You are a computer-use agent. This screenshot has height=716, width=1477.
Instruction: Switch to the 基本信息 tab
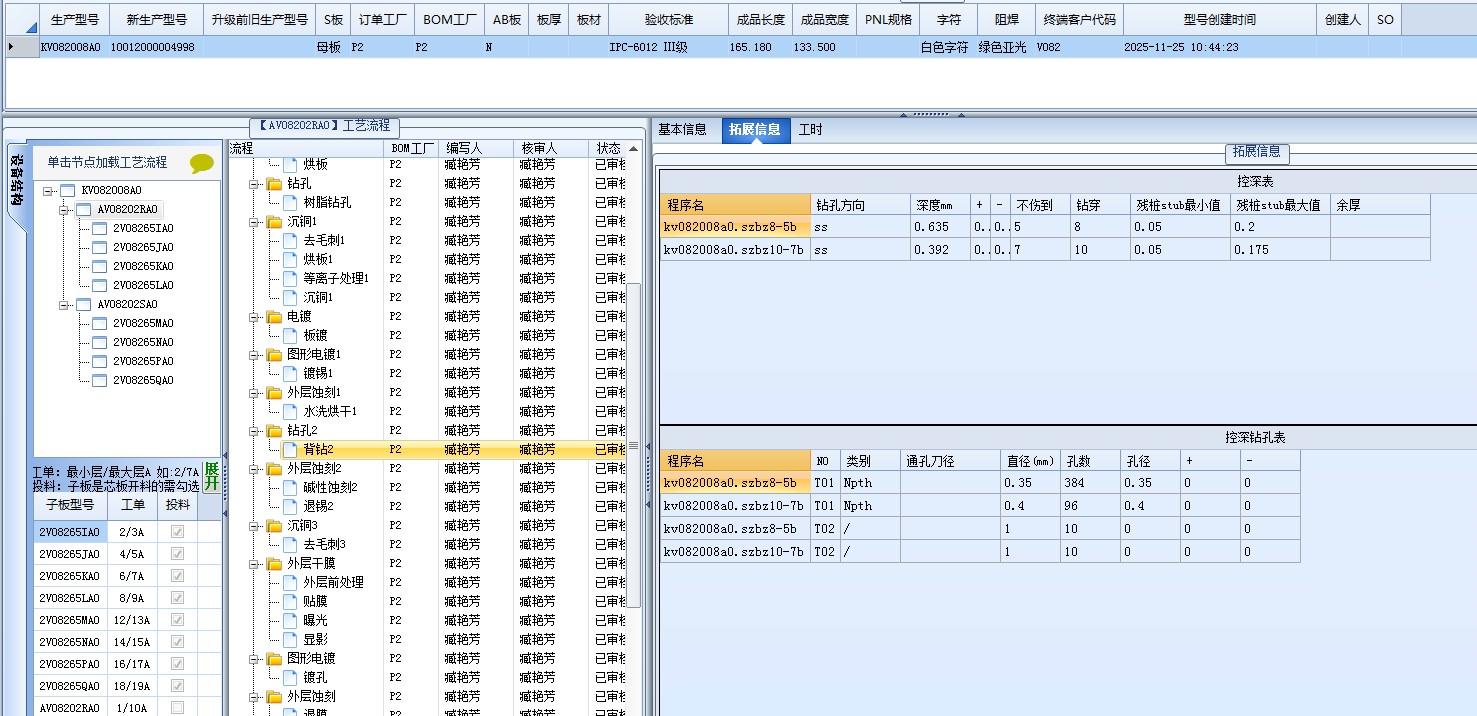tap(682, 130)
